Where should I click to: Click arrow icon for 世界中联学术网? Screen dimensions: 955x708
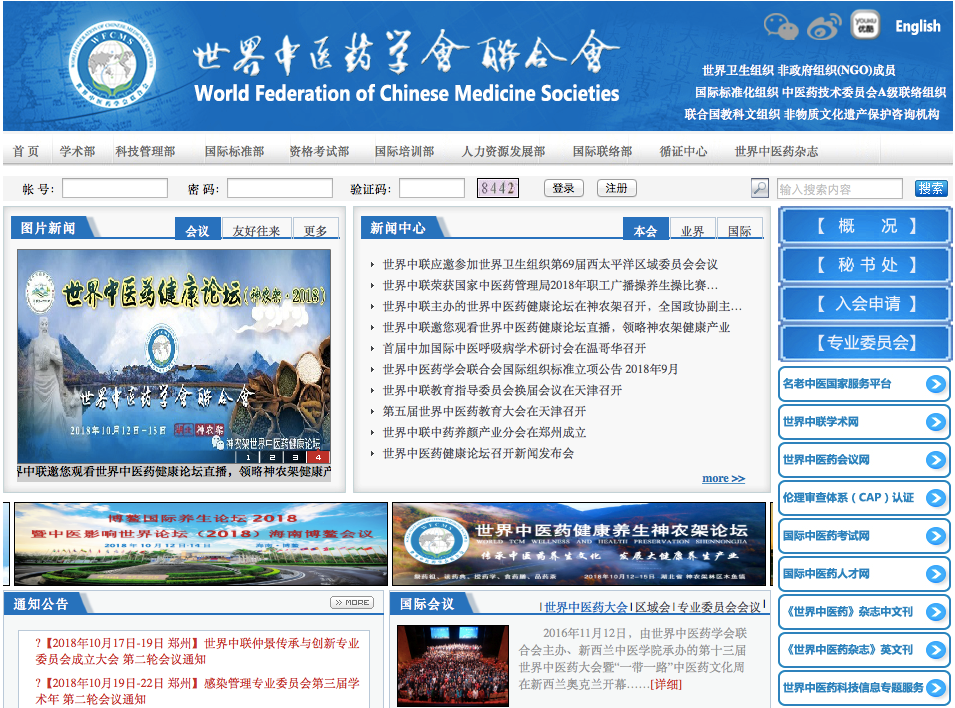[x=936, y=422]
